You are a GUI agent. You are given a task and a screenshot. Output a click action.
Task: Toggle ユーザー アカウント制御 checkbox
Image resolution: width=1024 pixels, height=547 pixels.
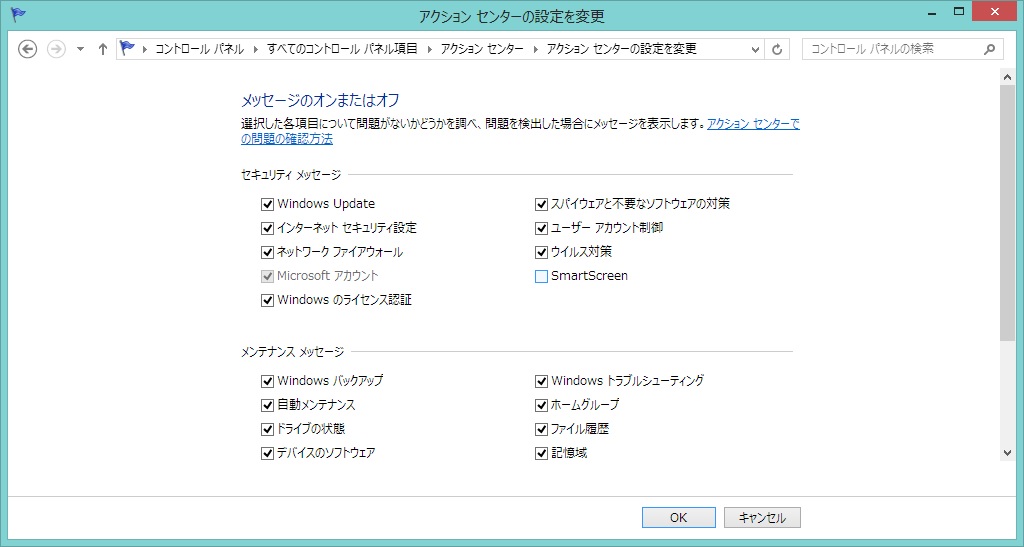click(x=541, y=228)
